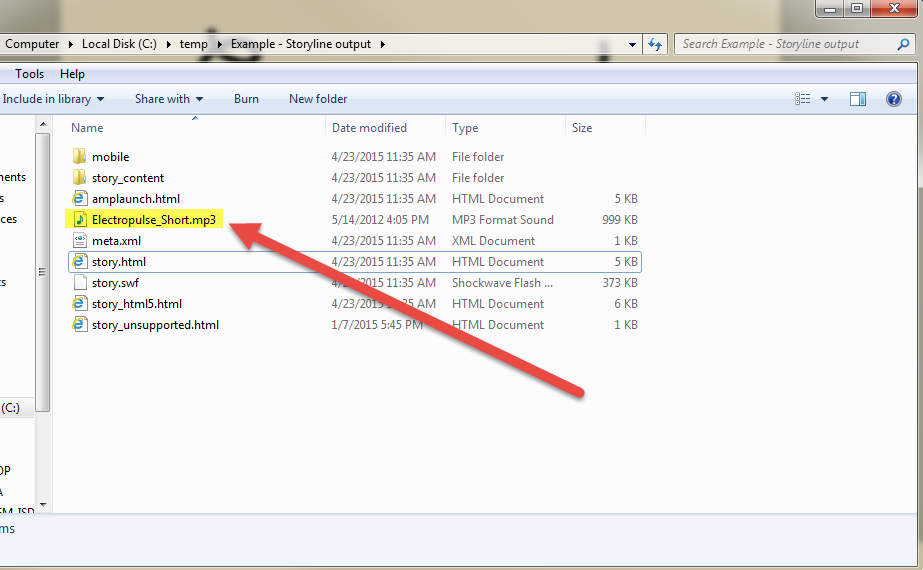Expand the Include in library dropdown
The image size is (923, 570).
(x=101, y=99)
